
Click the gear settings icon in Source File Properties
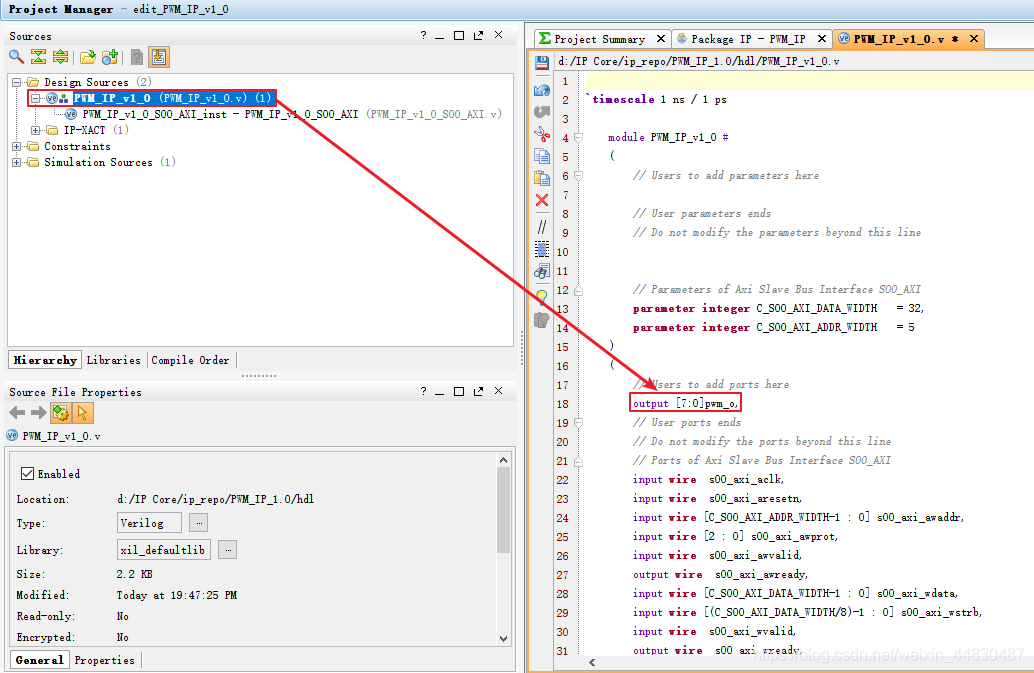(x=61, y=413)
